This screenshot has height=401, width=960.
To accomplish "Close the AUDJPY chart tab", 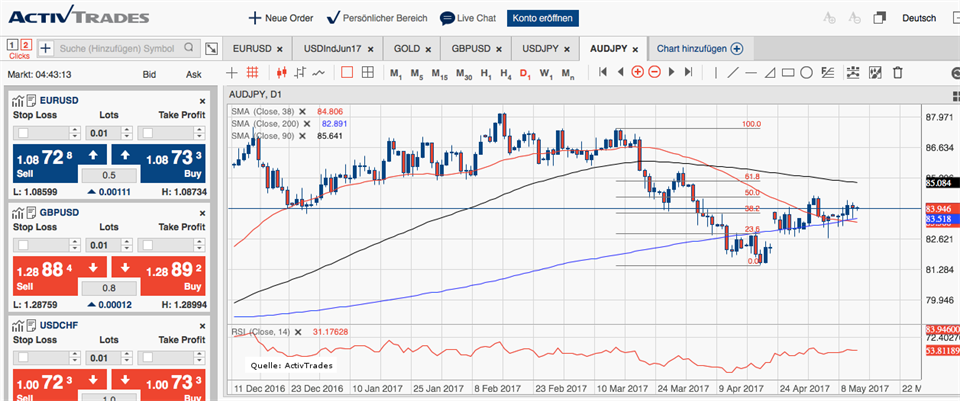I will tap(635, 49).
